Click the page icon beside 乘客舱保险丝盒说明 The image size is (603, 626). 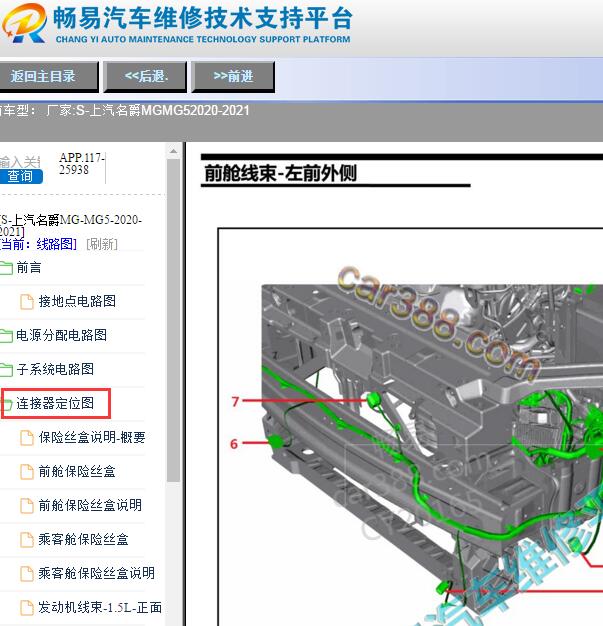[x=27, y=574]
